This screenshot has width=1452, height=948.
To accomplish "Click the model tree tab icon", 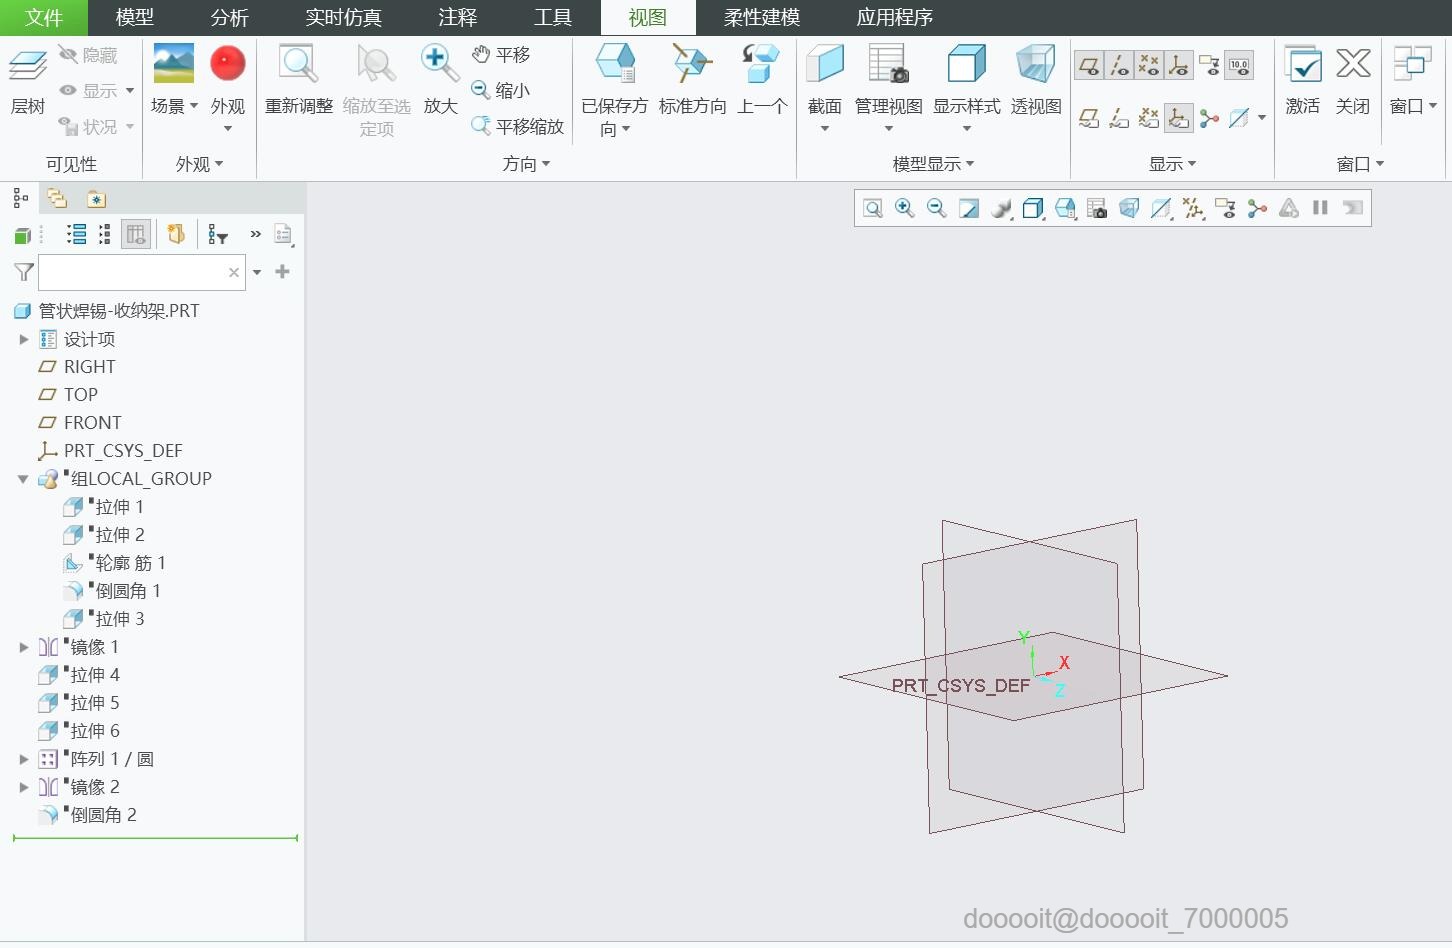I will (21, 199).
